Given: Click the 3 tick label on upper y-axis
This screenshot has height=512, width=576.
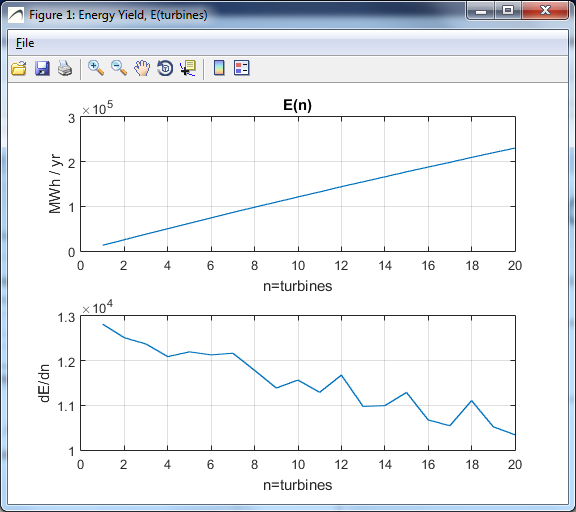Looking at the screenshot, I should pos(72,119).
